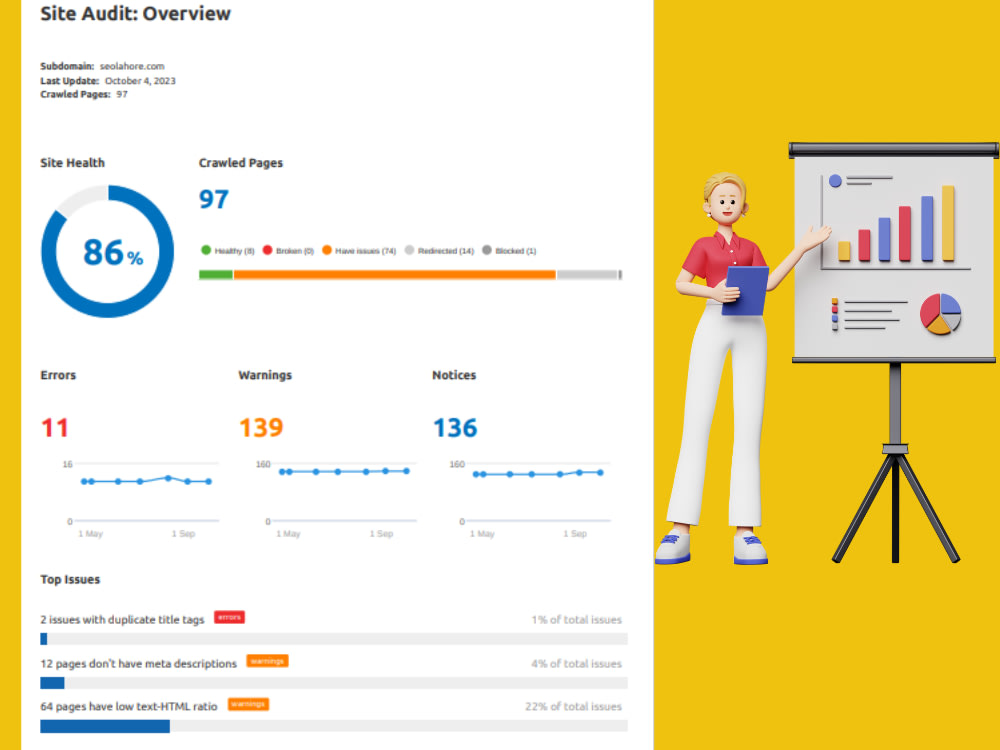Image resolution: width=1000 pixels, height=750 pixels.
Task: Click the gray redirected segment of crawled bar
Action: tap(587, 275)
